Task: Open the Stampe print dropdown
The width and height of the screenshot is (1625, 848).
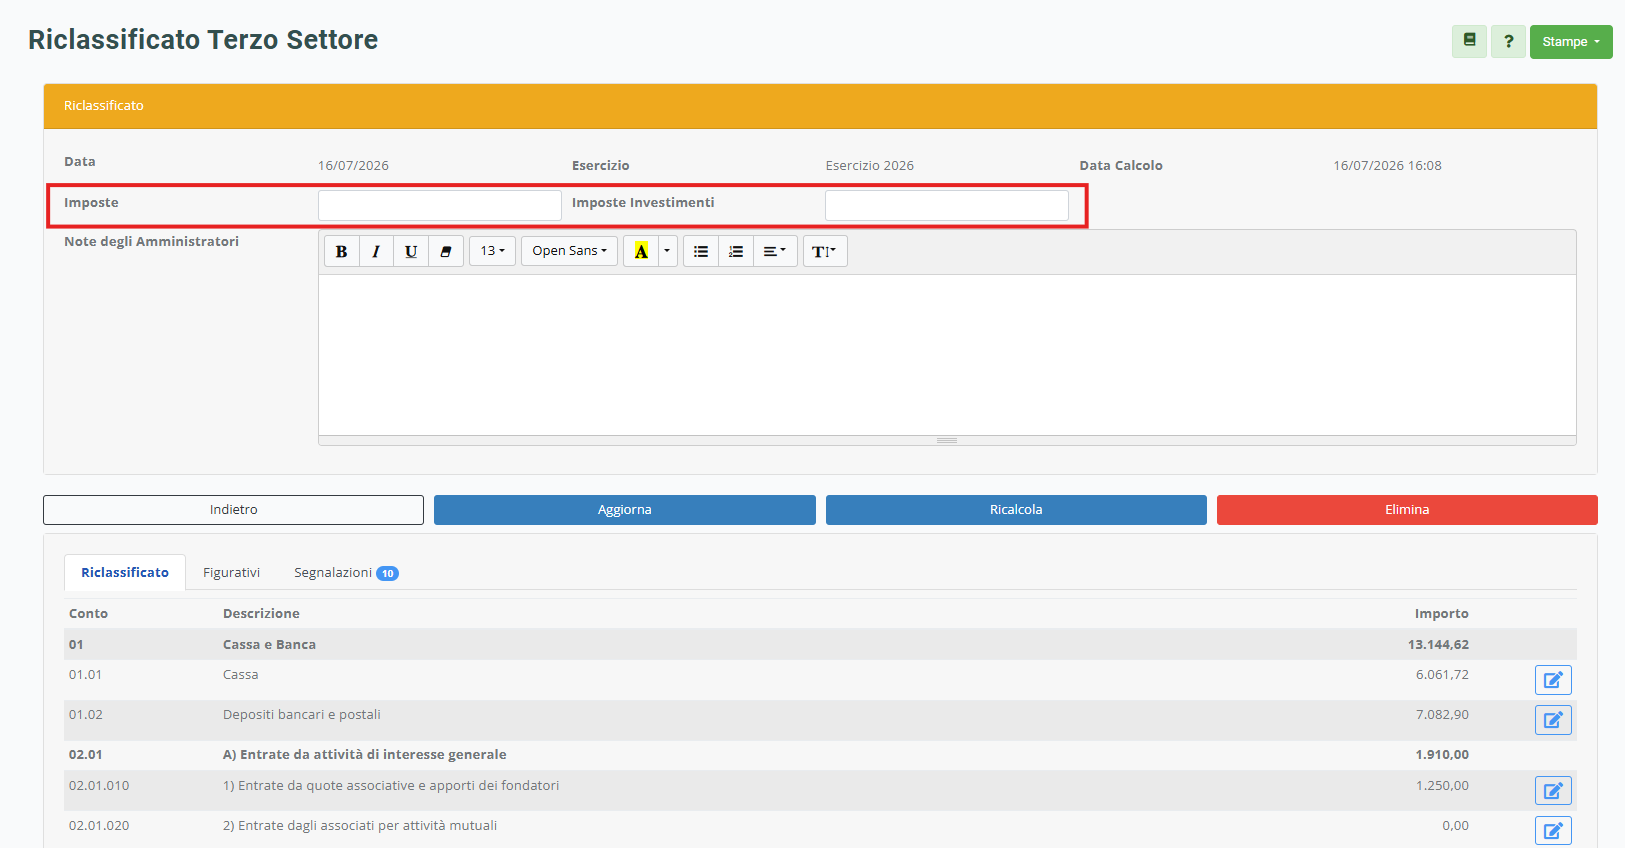Action: point(1571,42)
